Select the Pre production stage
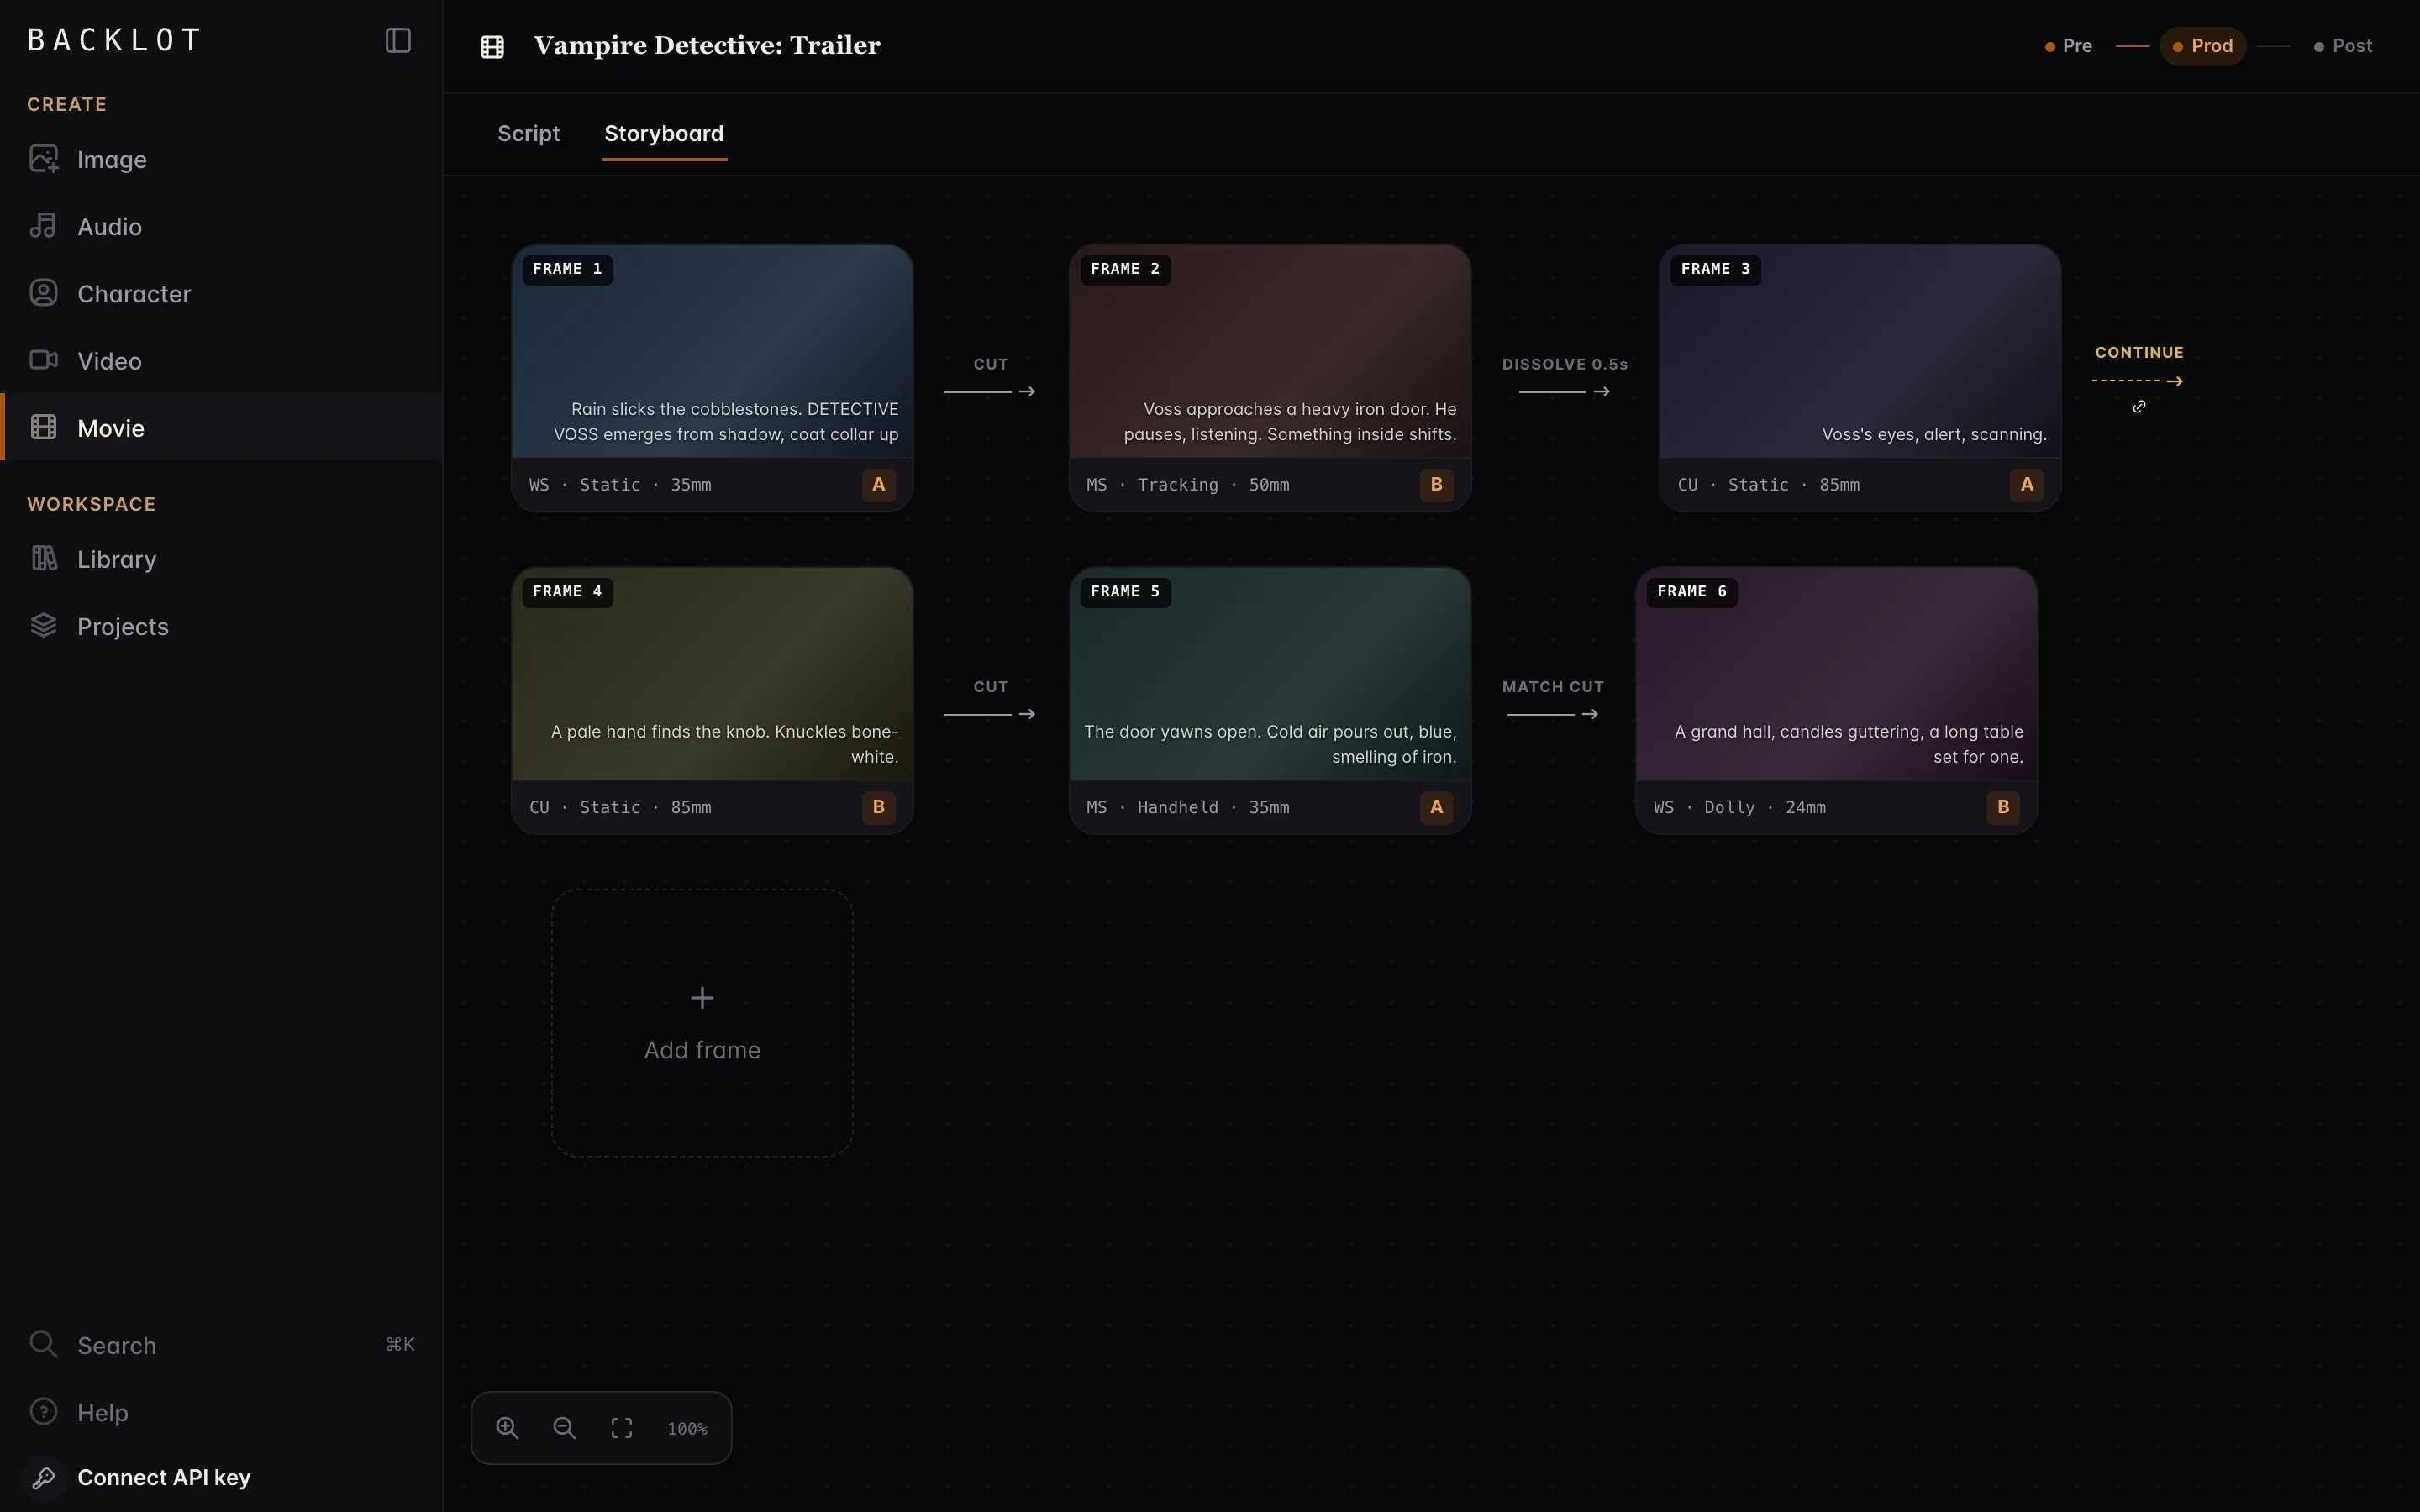Image resolution: width=2420 pixels, height=1512 pixels. point(2068,46)
